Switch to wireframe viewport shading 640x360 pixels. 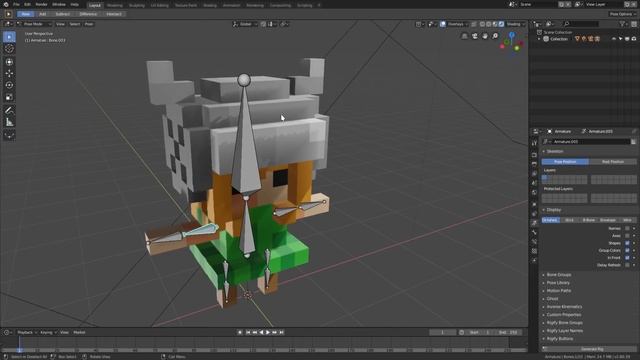point(482,24)
